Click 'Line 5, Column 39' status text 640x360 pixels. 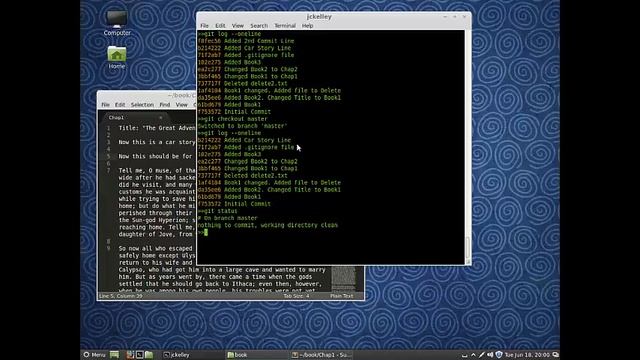pos(121,296)
